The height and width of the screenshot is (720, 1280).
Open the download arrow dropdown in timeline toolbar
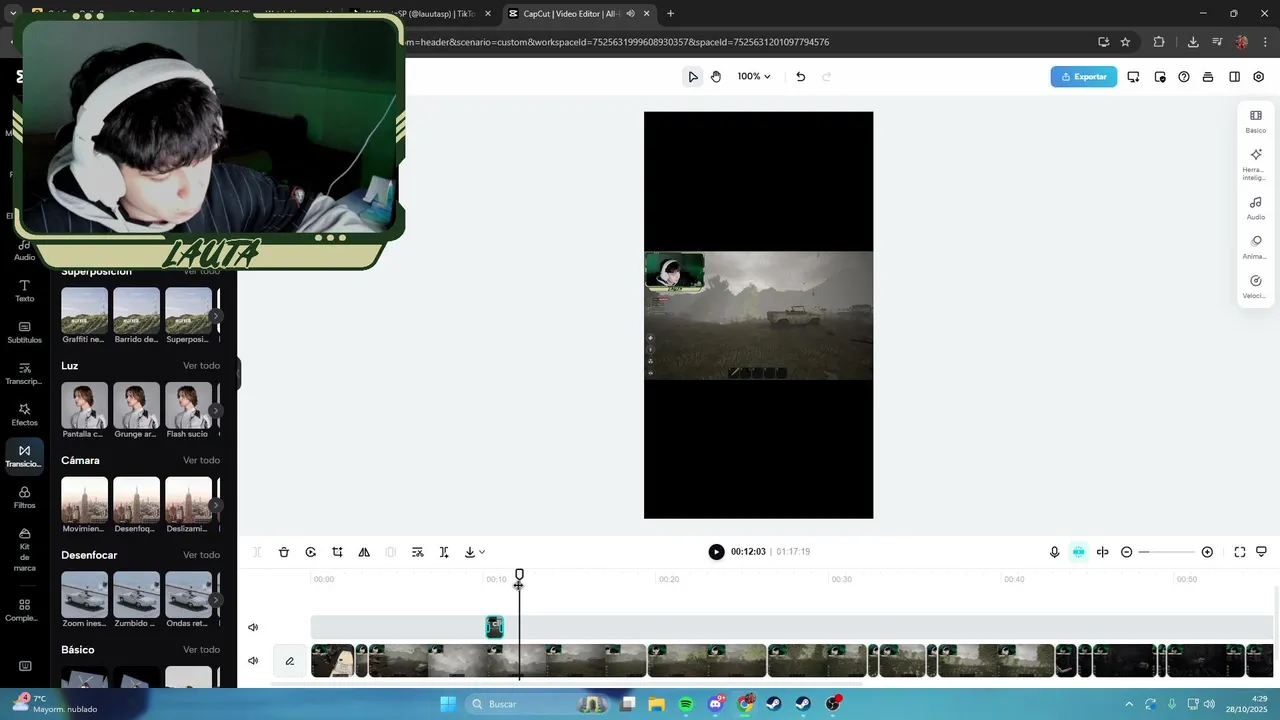coord(475,552)
